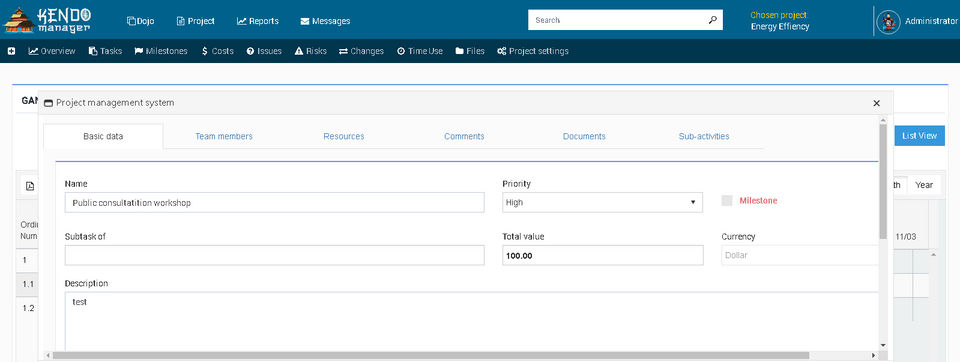Screen dimensions: 960x362
Task: Click the horizontal scrollbar of the dialog
Action: point(431,355)
